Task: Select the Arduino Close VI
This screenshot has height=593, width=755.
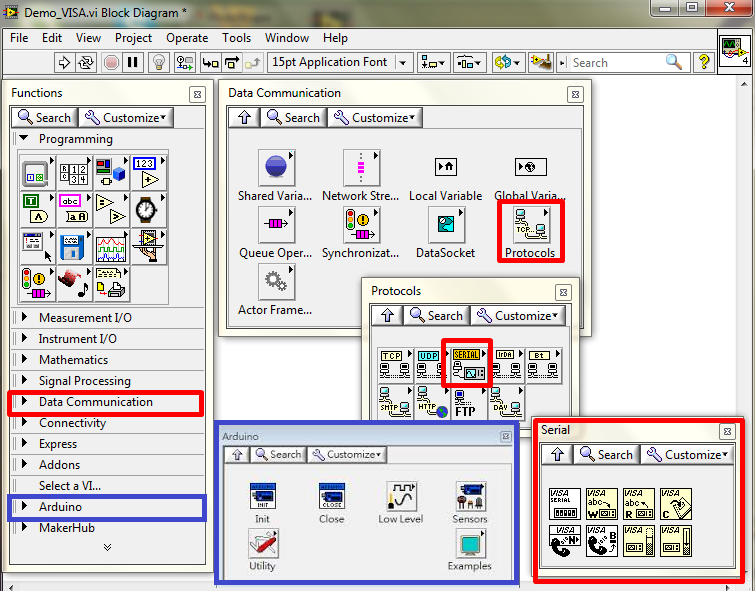Action: (332, 496)
